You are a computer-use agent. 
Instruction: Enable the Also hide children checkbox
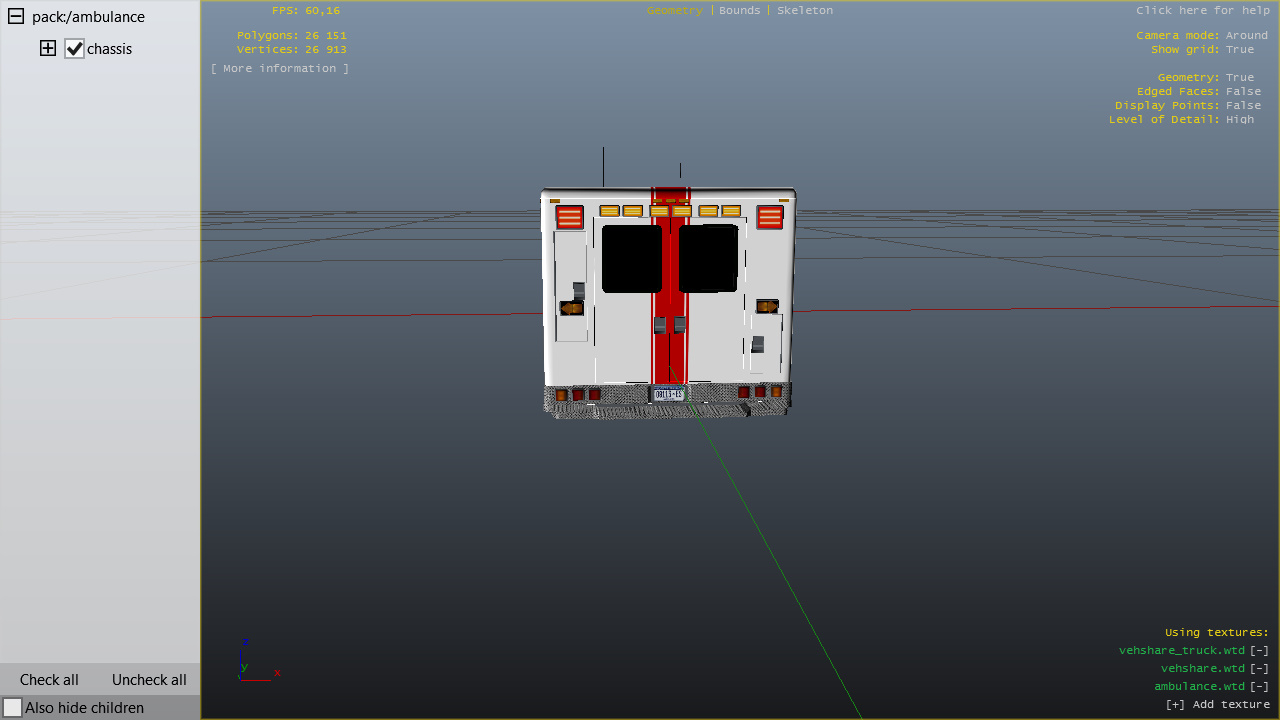click(x=13, y=708)
